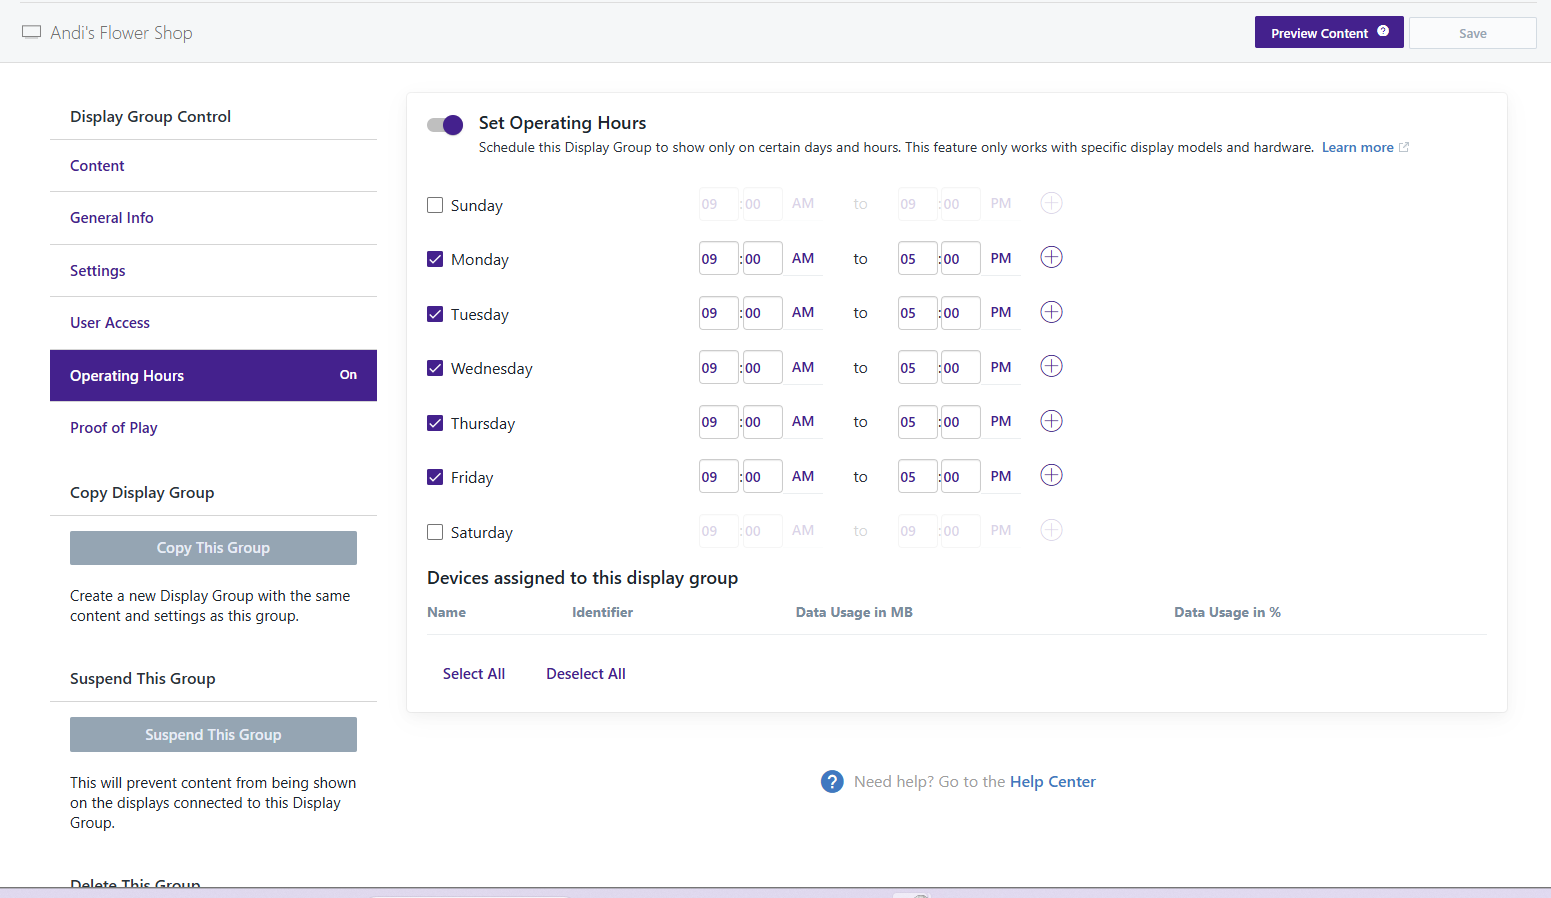Toggle Wednesday end AM/PM selector
This screenshot has width=1551, height=898.
click(x=1001, y=367)
